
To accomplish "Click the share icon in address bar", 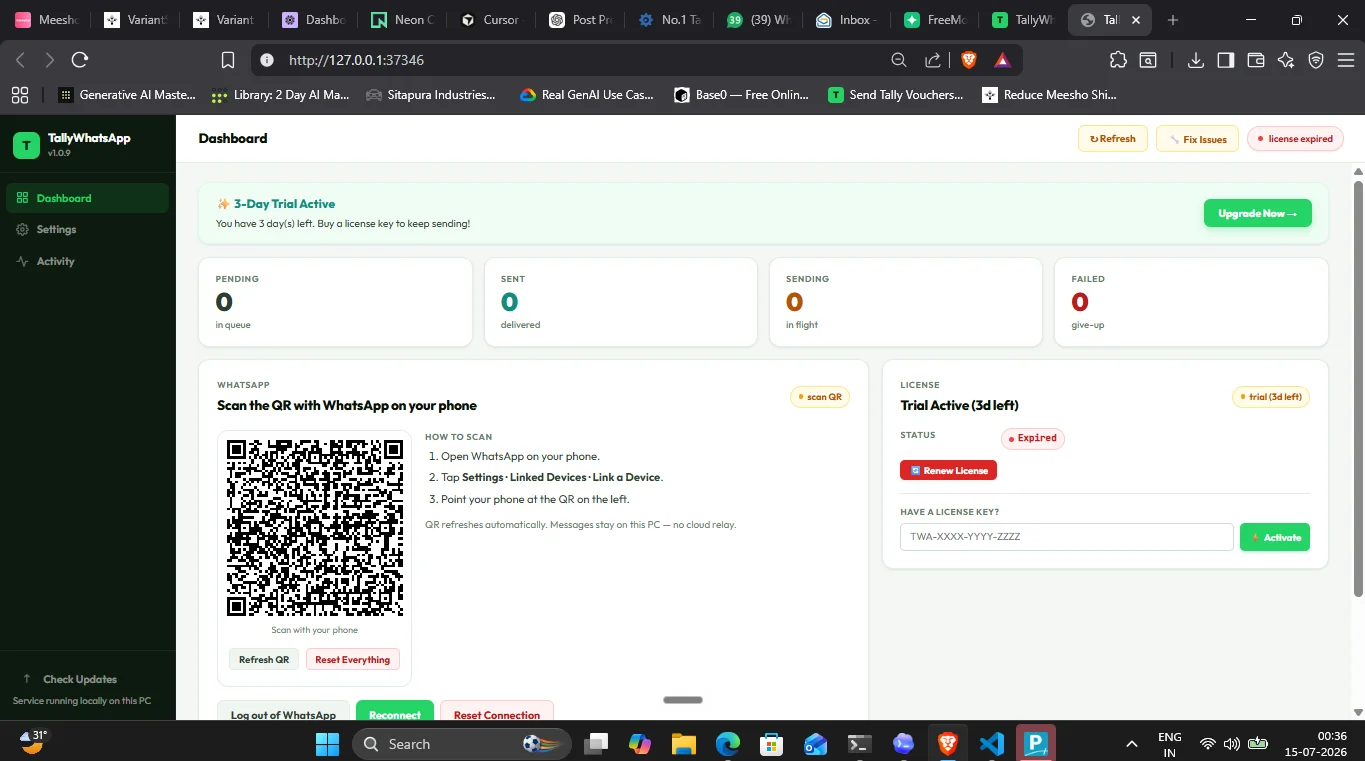I will coord(932,60).
